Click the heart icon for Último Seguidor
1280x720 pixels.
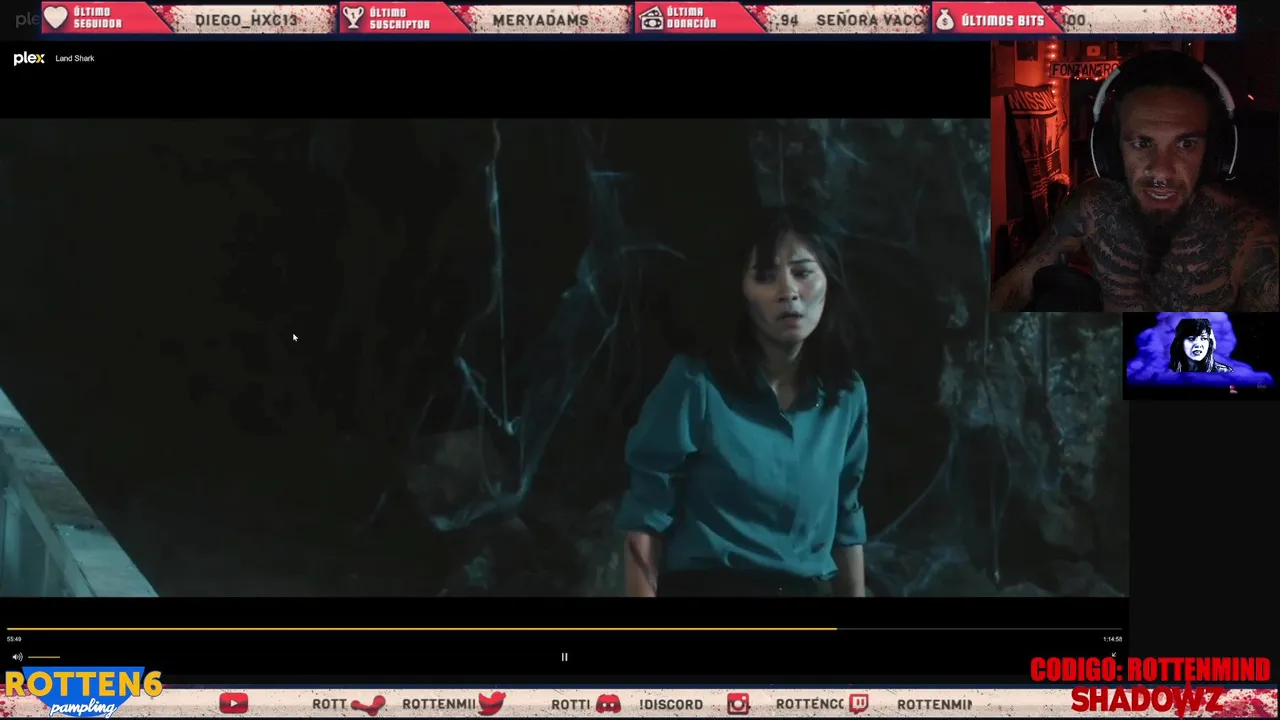[x=56, y=18]
